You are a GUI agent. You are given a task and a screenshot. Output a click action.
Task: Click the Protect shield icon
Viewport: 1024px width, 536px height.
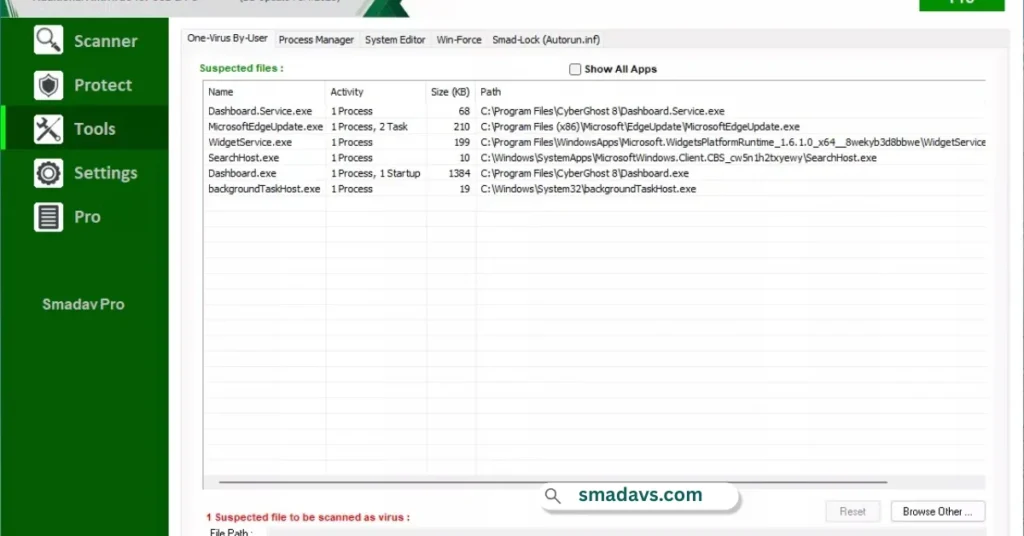[48, 85]
